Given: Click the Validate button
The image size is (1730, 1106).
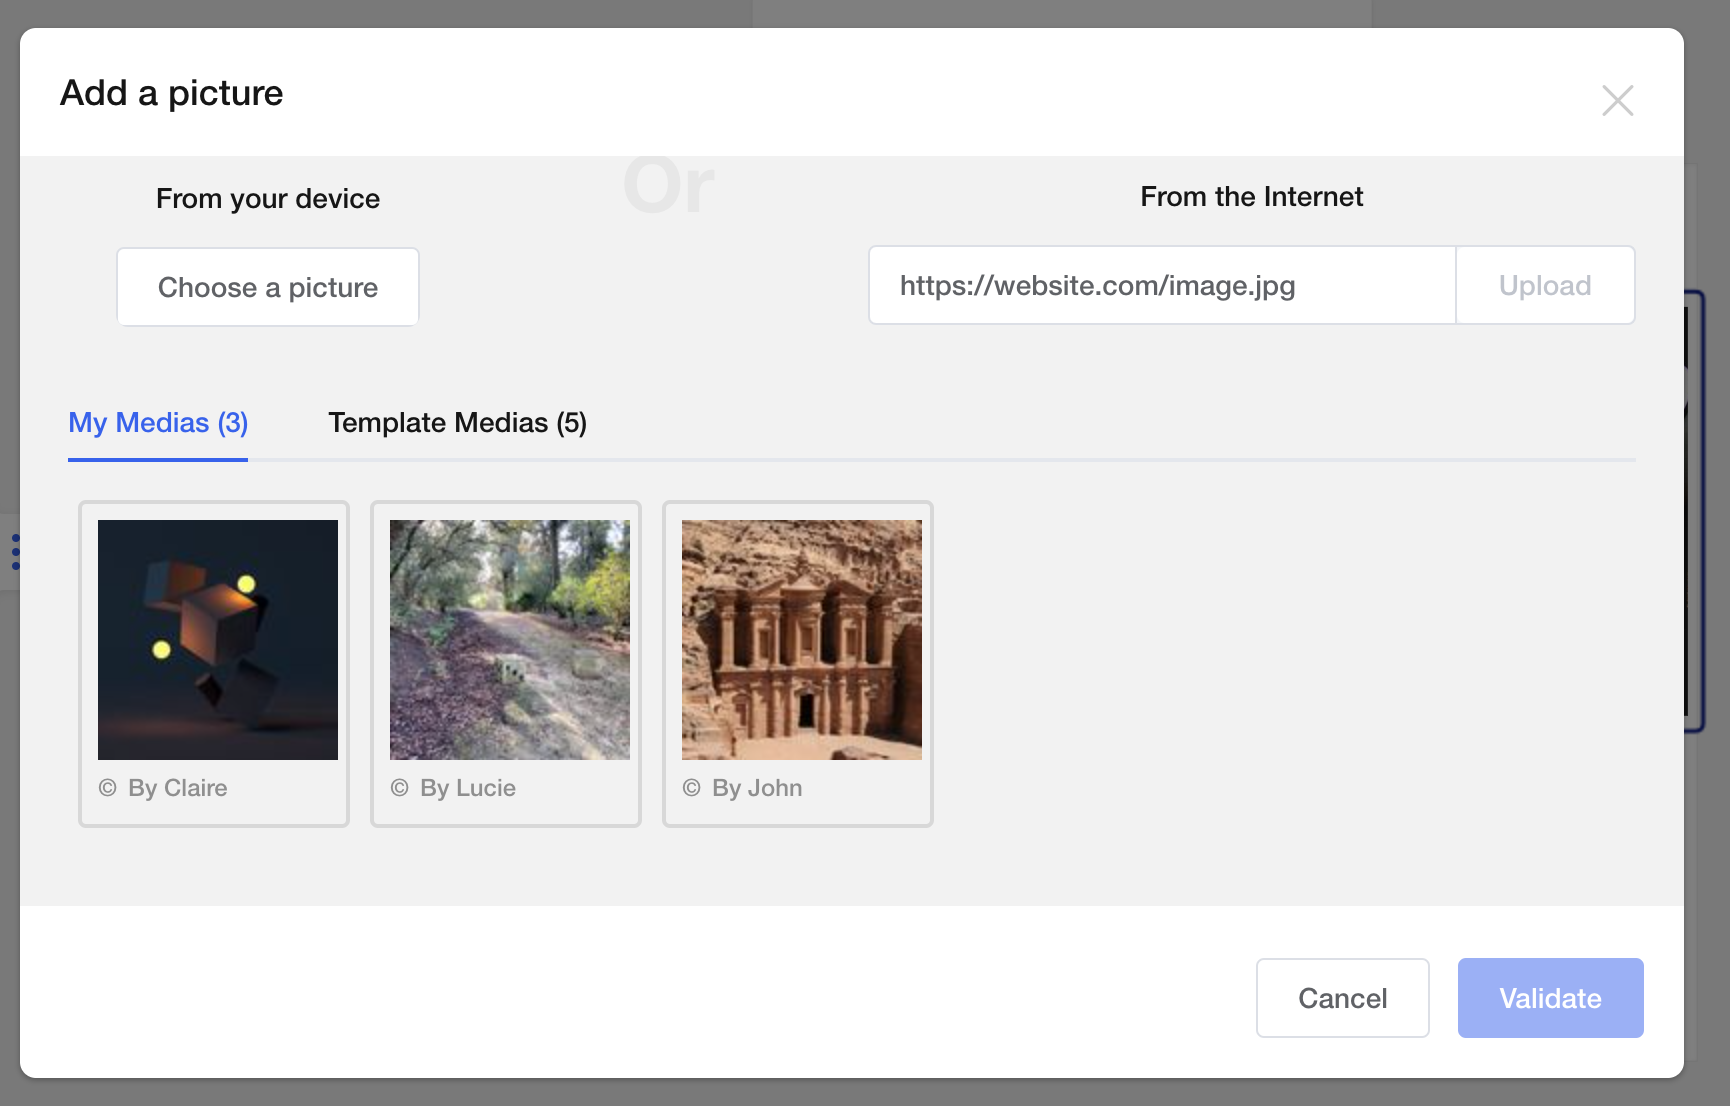Looking at the screenshot, I should [1550, 998].
